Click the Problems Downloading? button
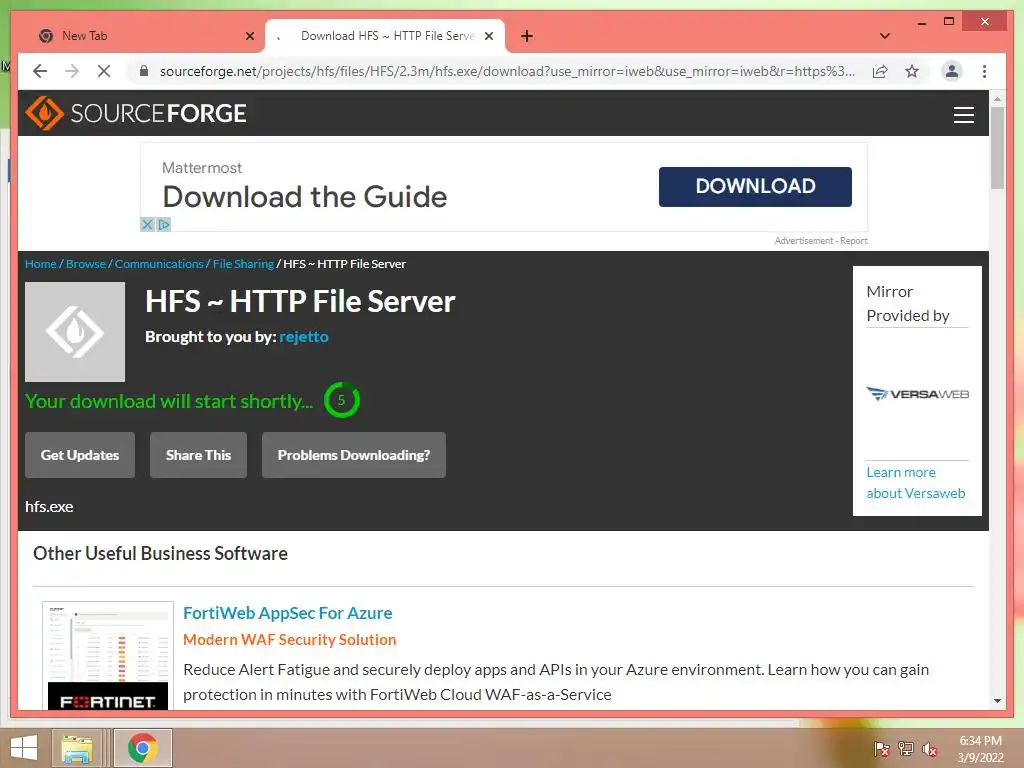Viewport: 1024px width, 768px height. [x=354, y=455]
